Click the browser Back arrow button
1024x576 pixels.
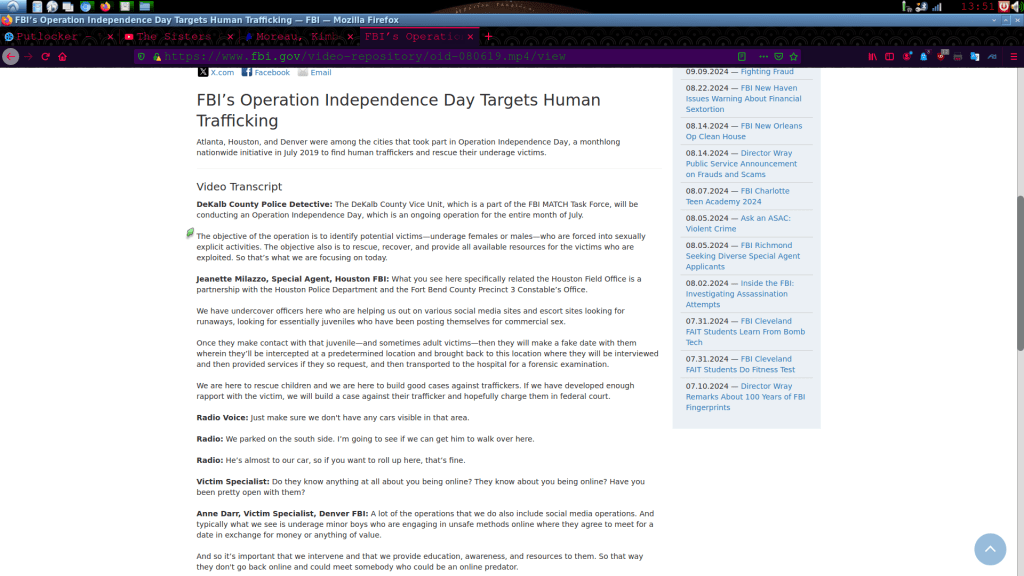click(11, 57)
